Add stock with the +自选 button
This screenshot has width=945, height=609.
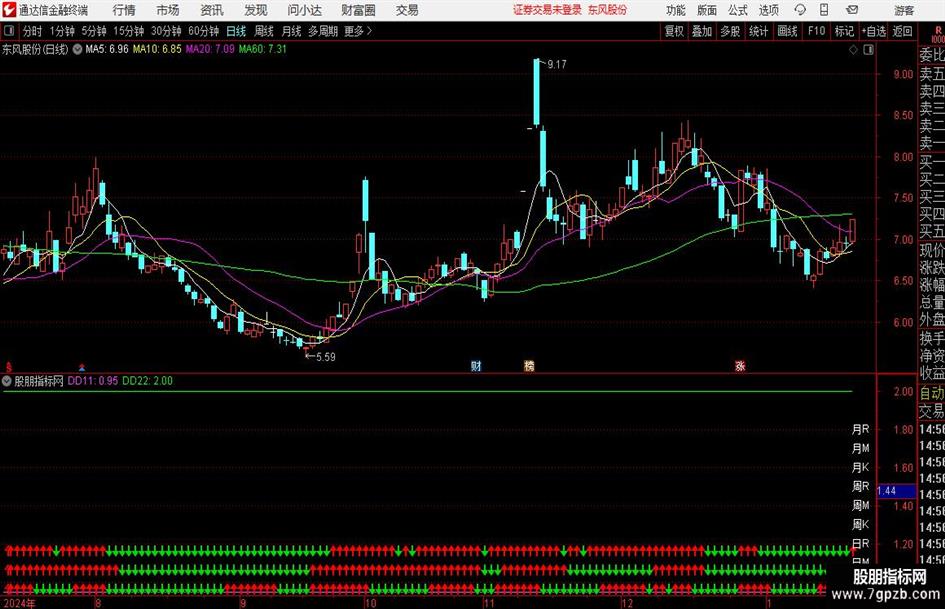click(874, 31)
